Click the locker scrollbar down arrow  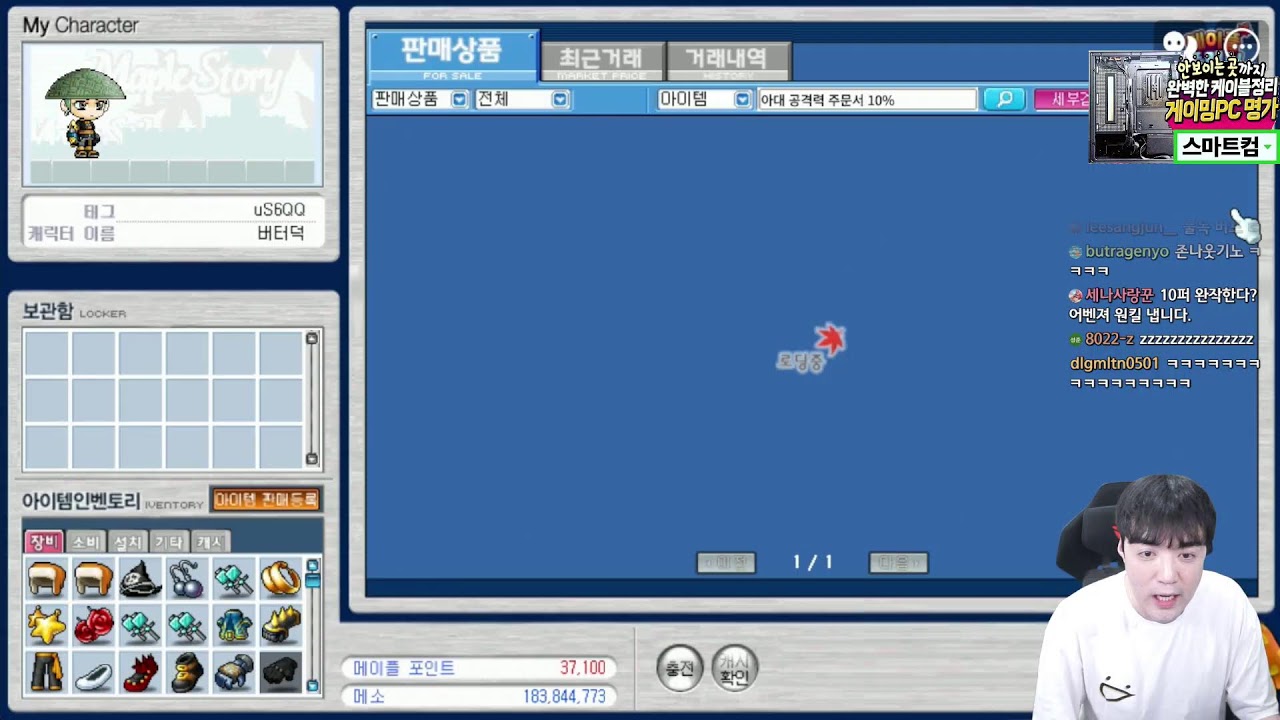[x=312, y=459]
